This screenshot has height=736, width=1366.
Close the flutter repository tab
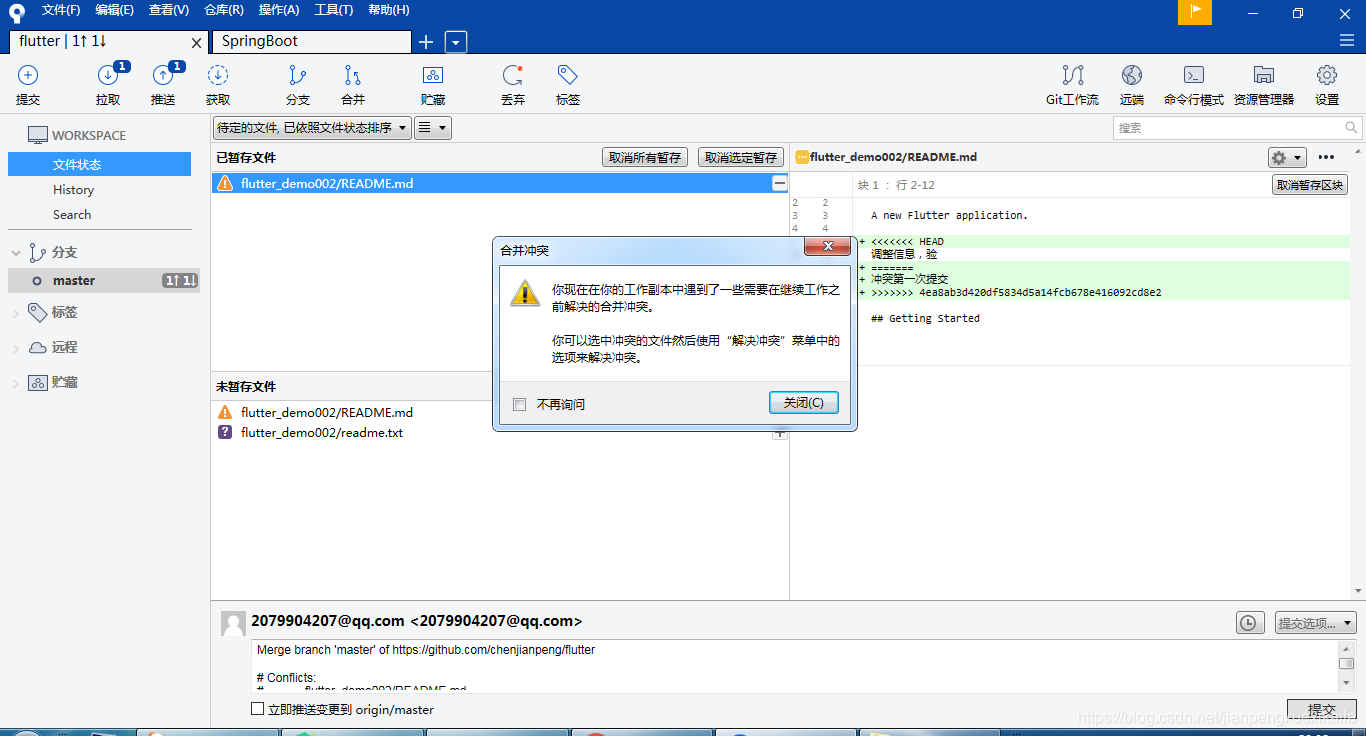(196, 43)
